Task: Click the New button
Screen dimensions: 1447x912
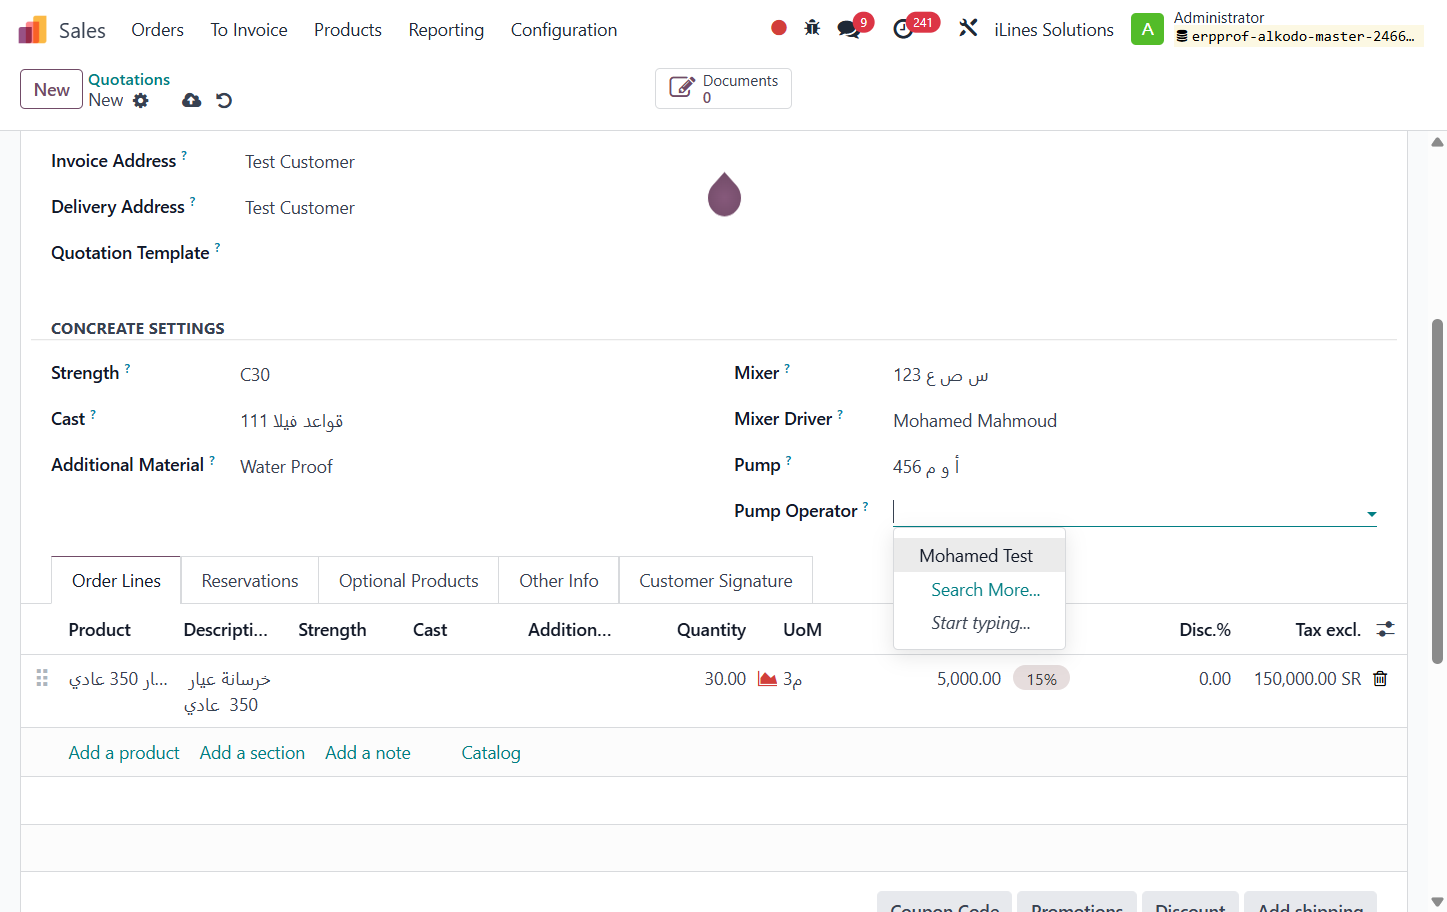Action: 51,90
